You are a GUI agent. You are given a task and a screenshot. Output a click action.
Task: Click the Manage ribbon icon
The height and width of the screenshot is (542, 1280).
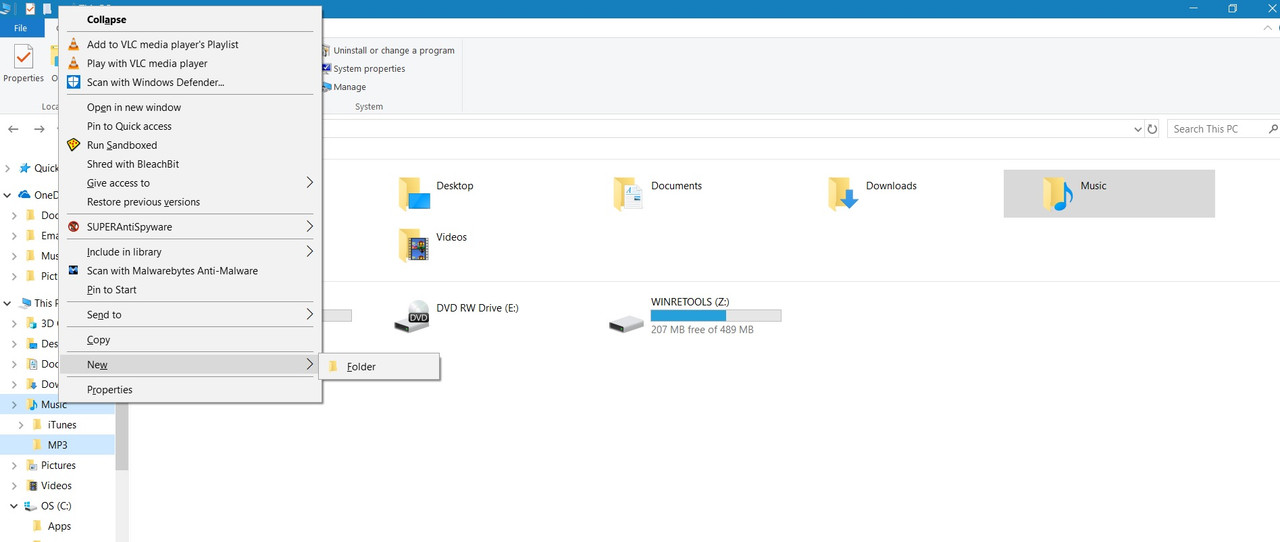click(326, 87)
